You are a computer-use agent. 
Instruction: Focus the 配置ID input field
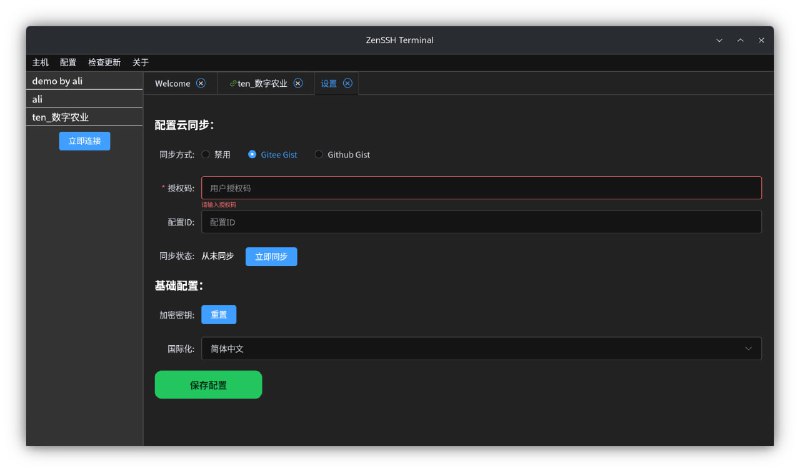tap(481, 222)
